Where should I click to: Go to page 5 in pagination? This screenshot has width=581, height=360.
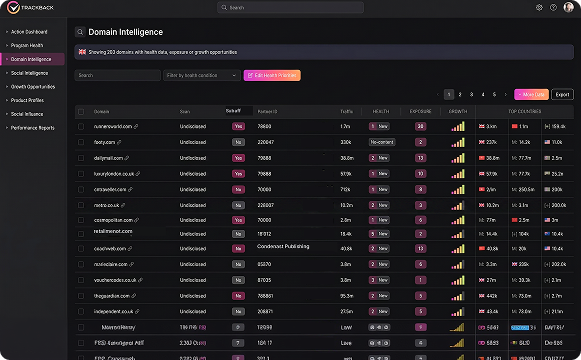pos(494,94)
